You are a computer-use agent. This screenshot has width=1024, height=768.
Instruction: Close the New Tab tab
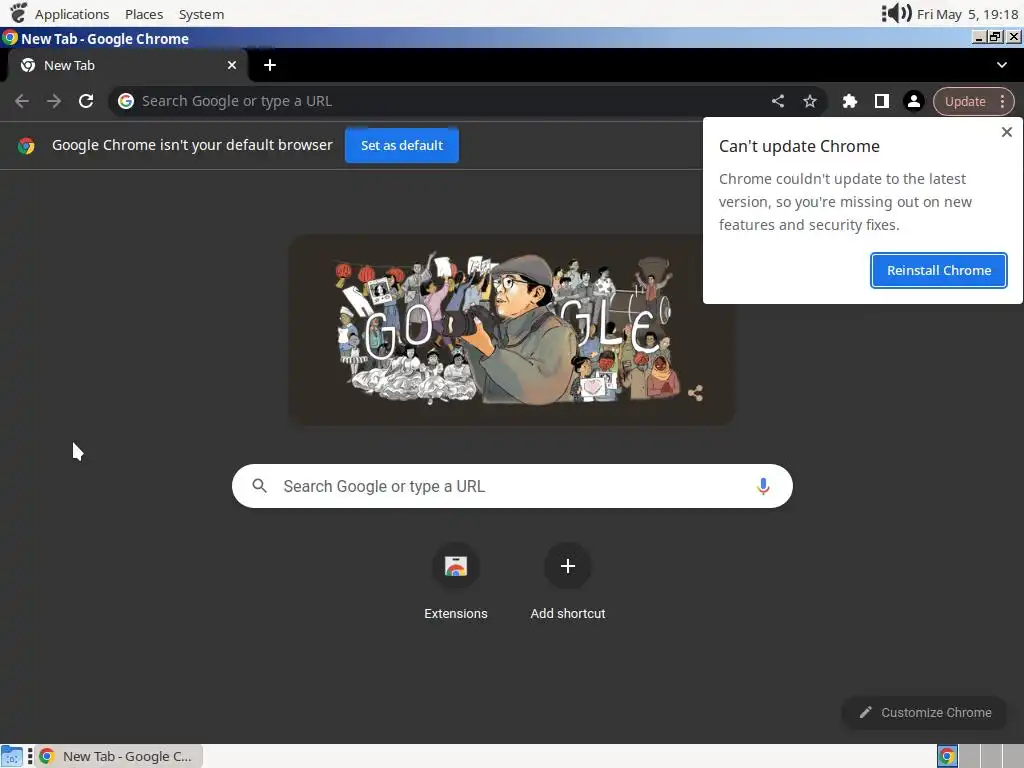[232, 65]
